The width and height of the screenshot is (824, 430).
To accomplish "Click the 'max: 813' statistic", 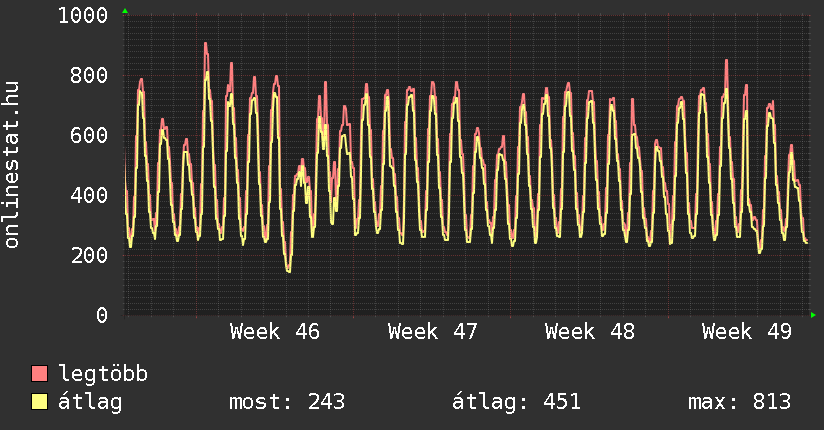I will pos(739,402).
